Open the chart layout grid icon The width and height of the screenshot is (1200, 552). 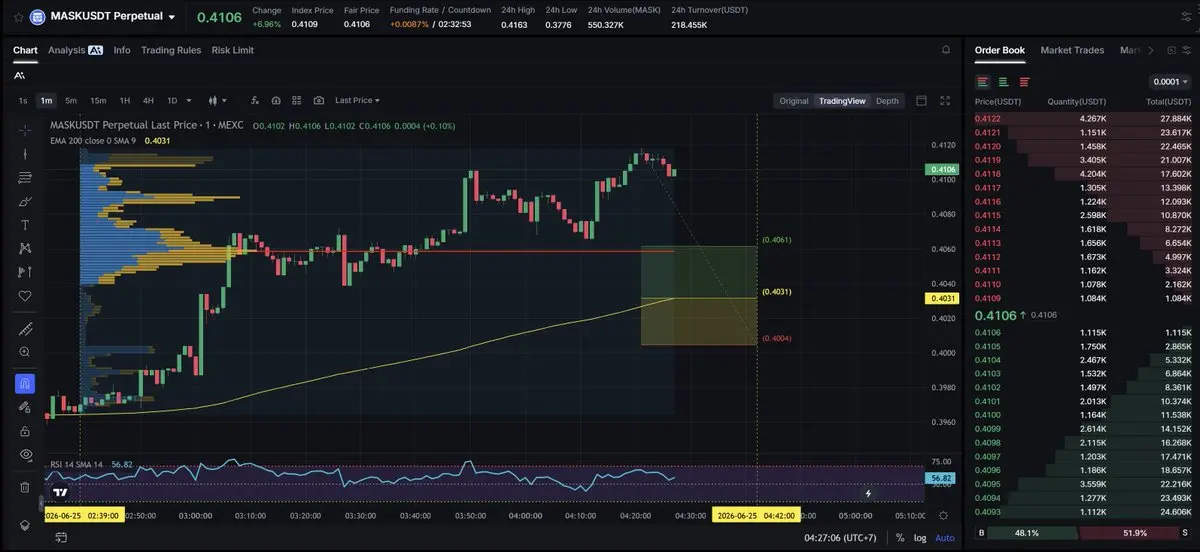coord(297,100)
